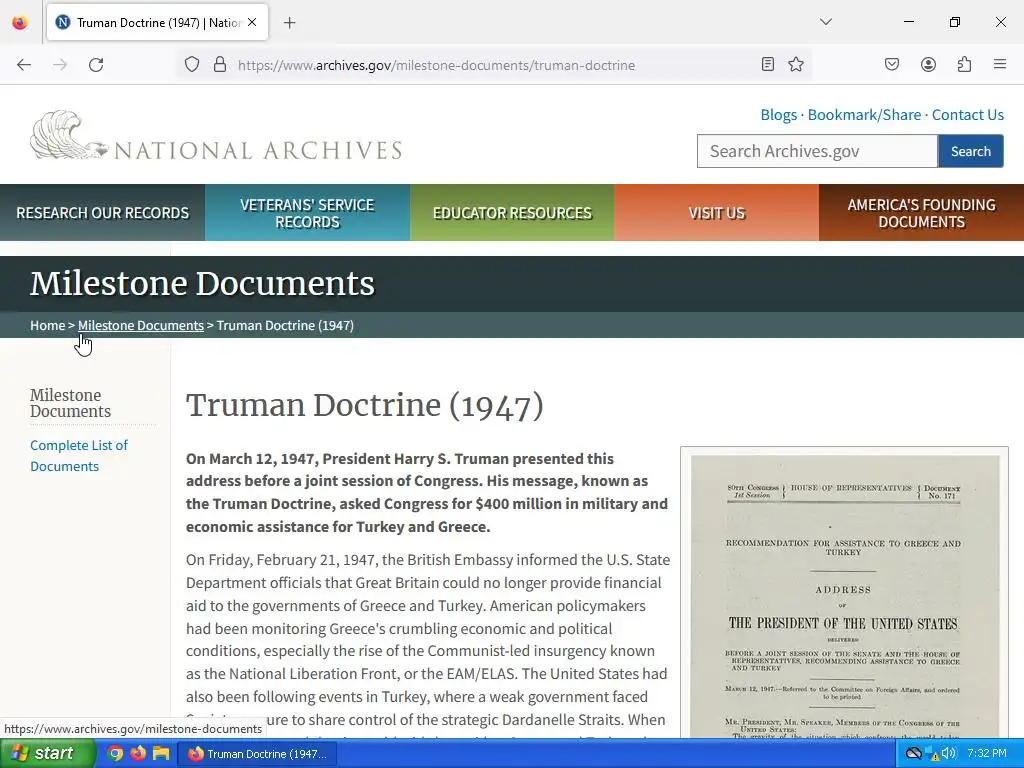1024x768 pixels.
Task: Open the tracking protection shield icon
Action: coord(191,65)
